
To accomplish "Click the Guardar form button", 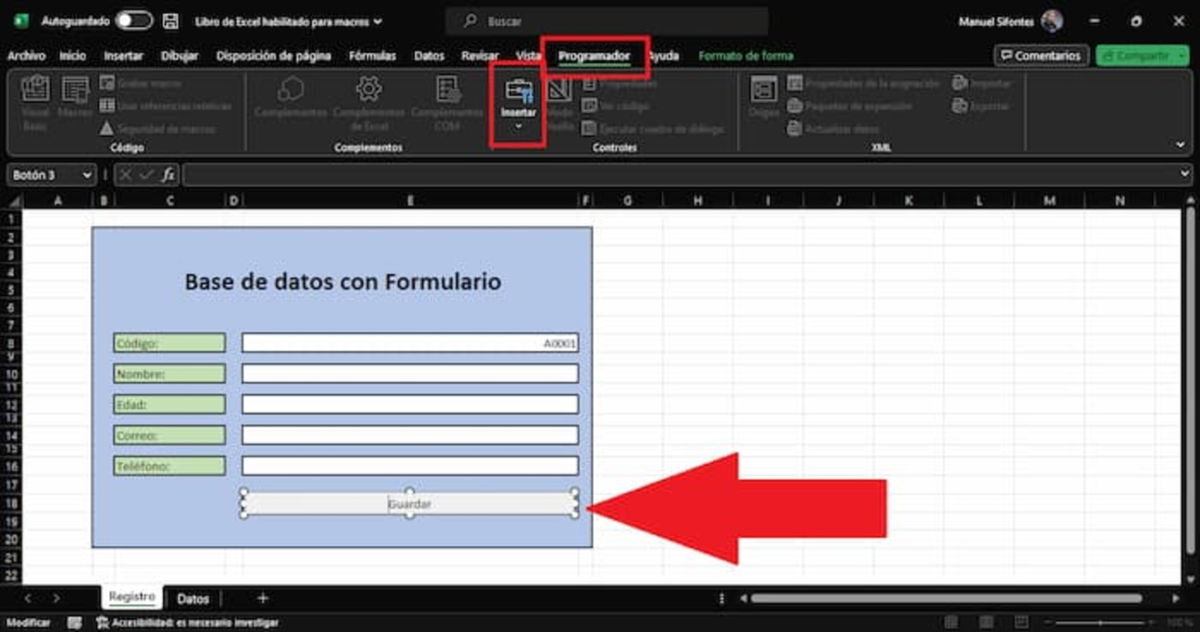I will pos(408,503).
